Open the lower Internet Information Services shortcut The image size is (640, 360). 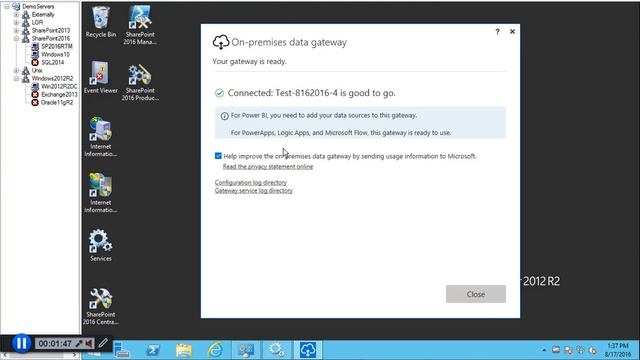click(x=100, y=193)
